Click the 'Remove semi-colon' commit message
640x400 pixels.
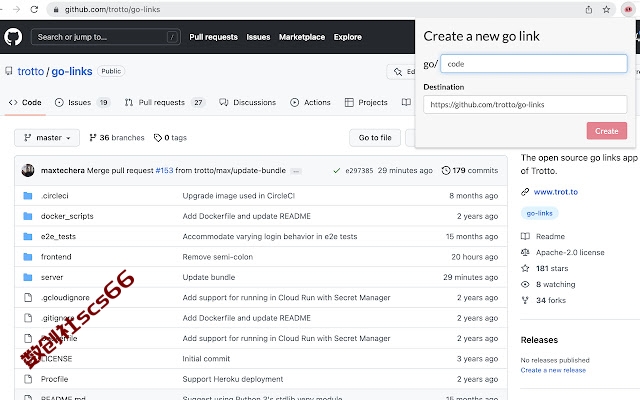[x=218, y=257]
